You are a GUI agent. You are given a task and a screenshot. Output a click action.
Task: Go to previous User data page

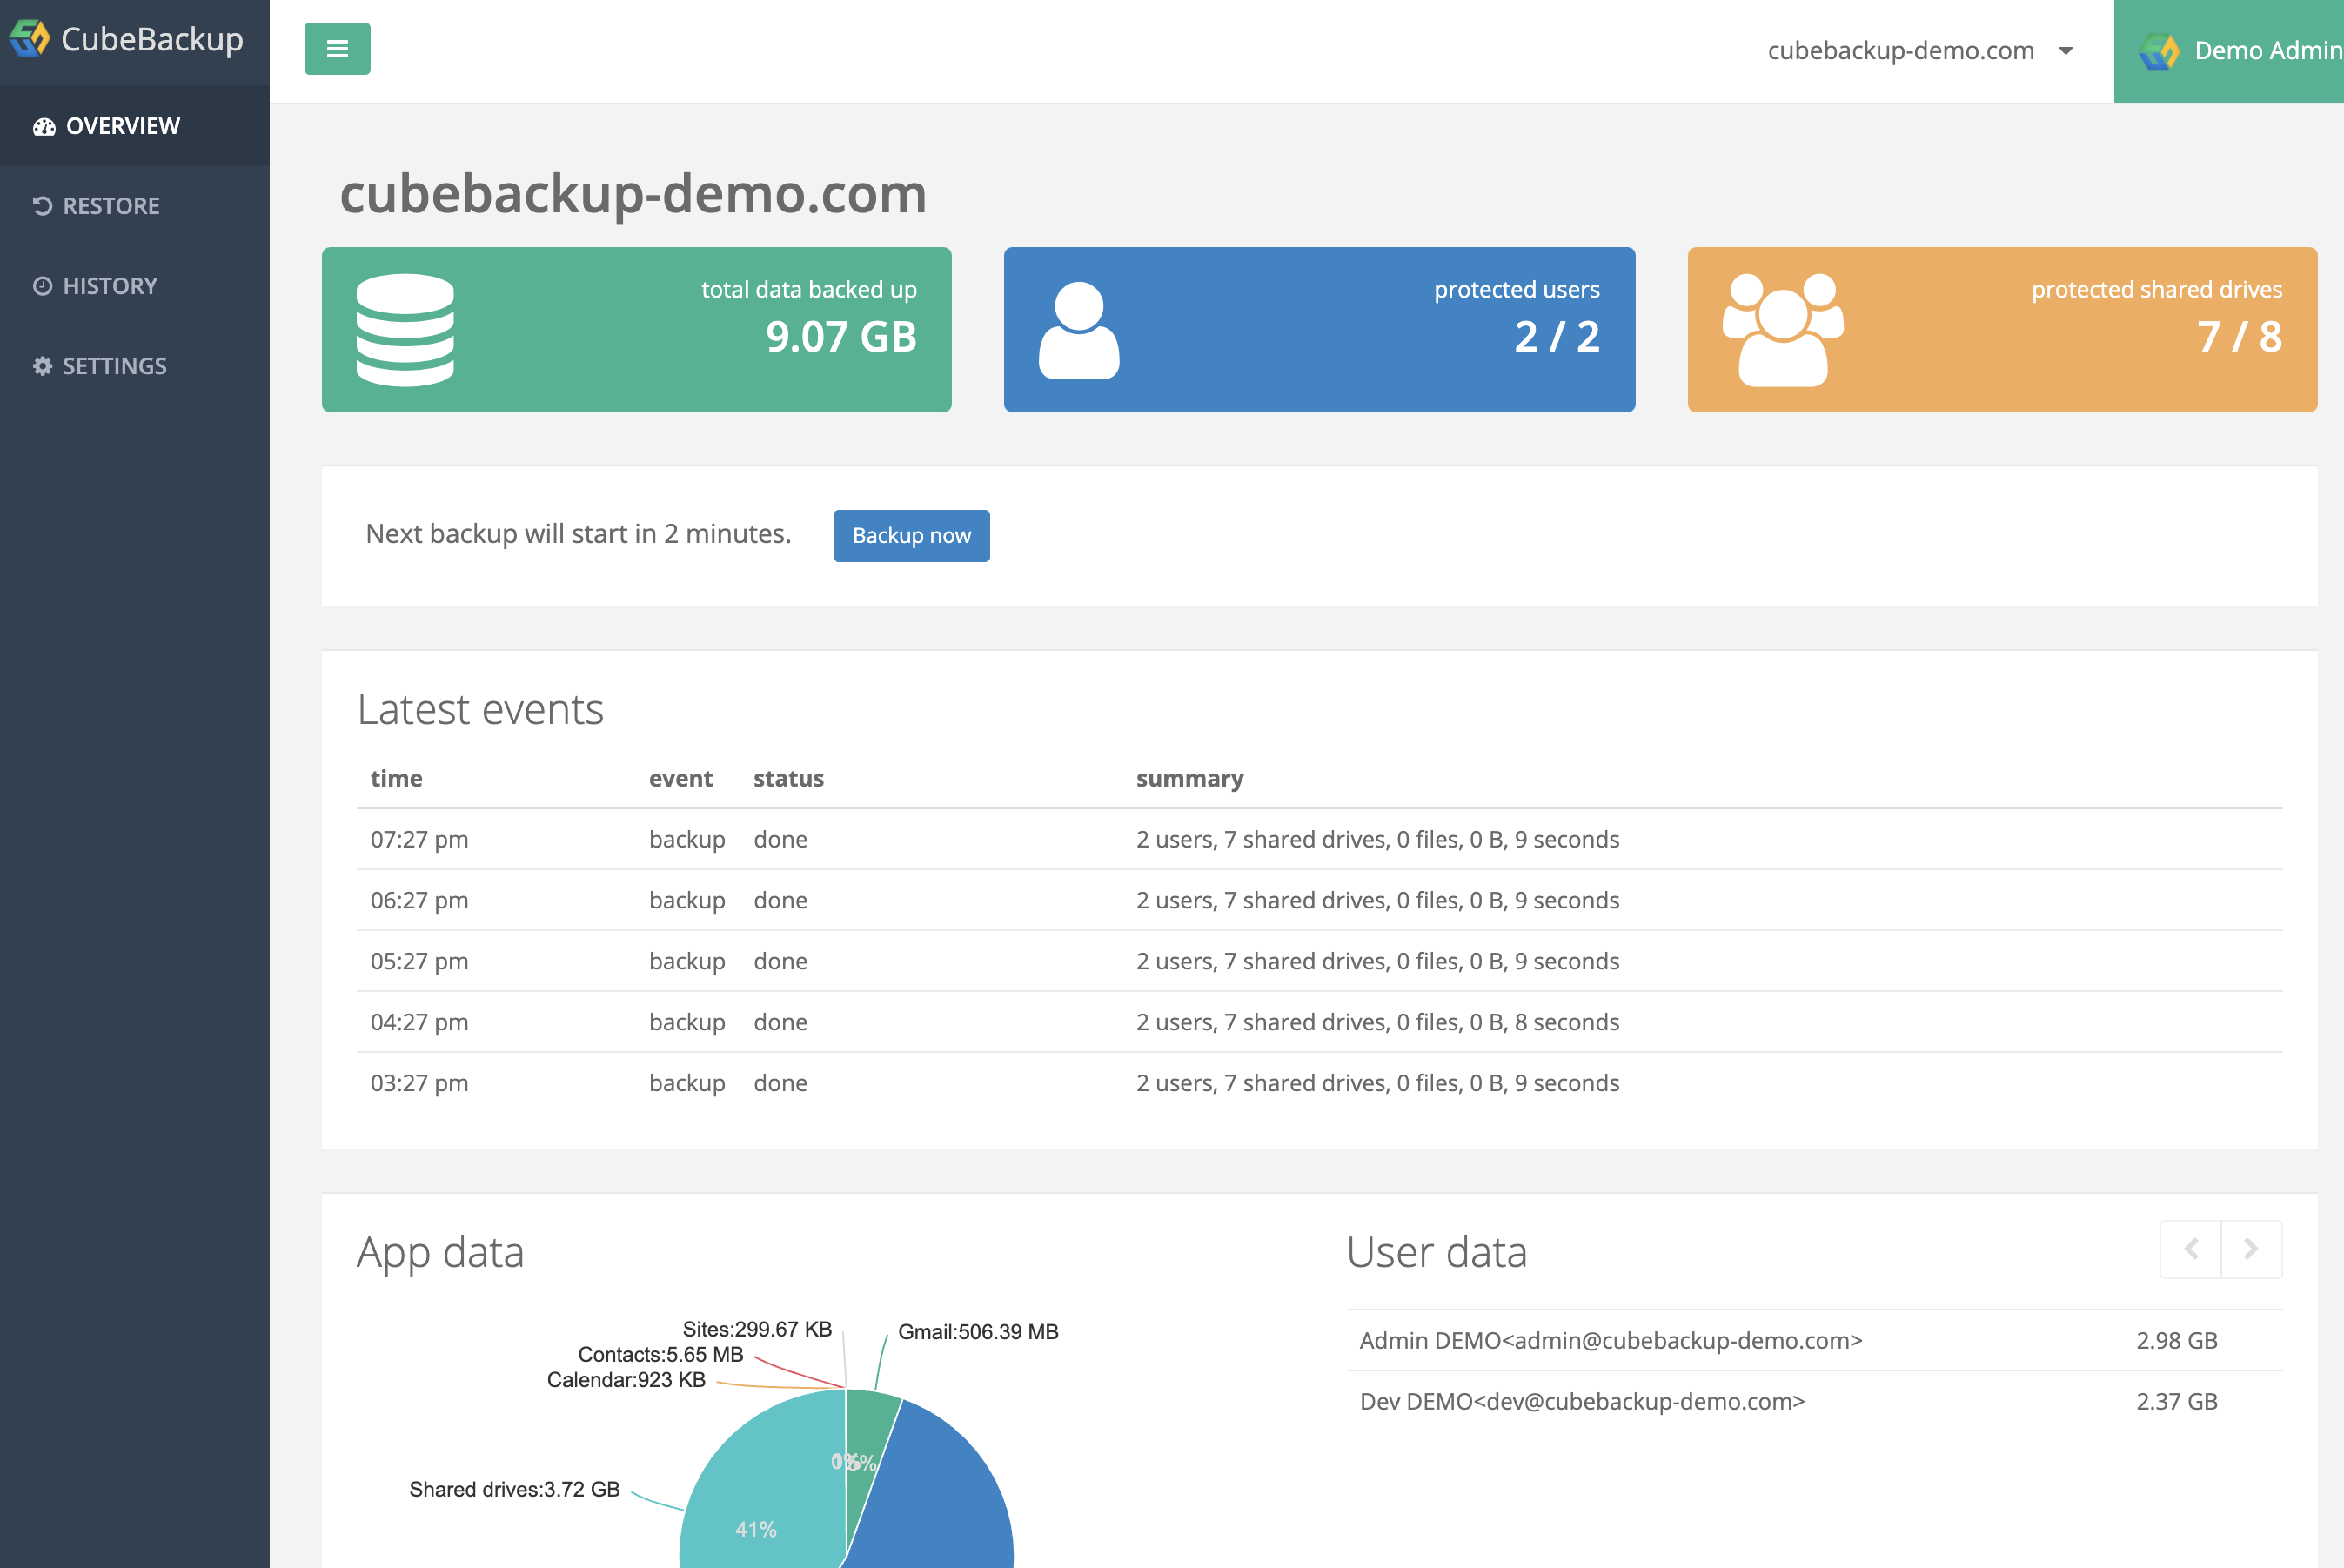(2191, 1249)
